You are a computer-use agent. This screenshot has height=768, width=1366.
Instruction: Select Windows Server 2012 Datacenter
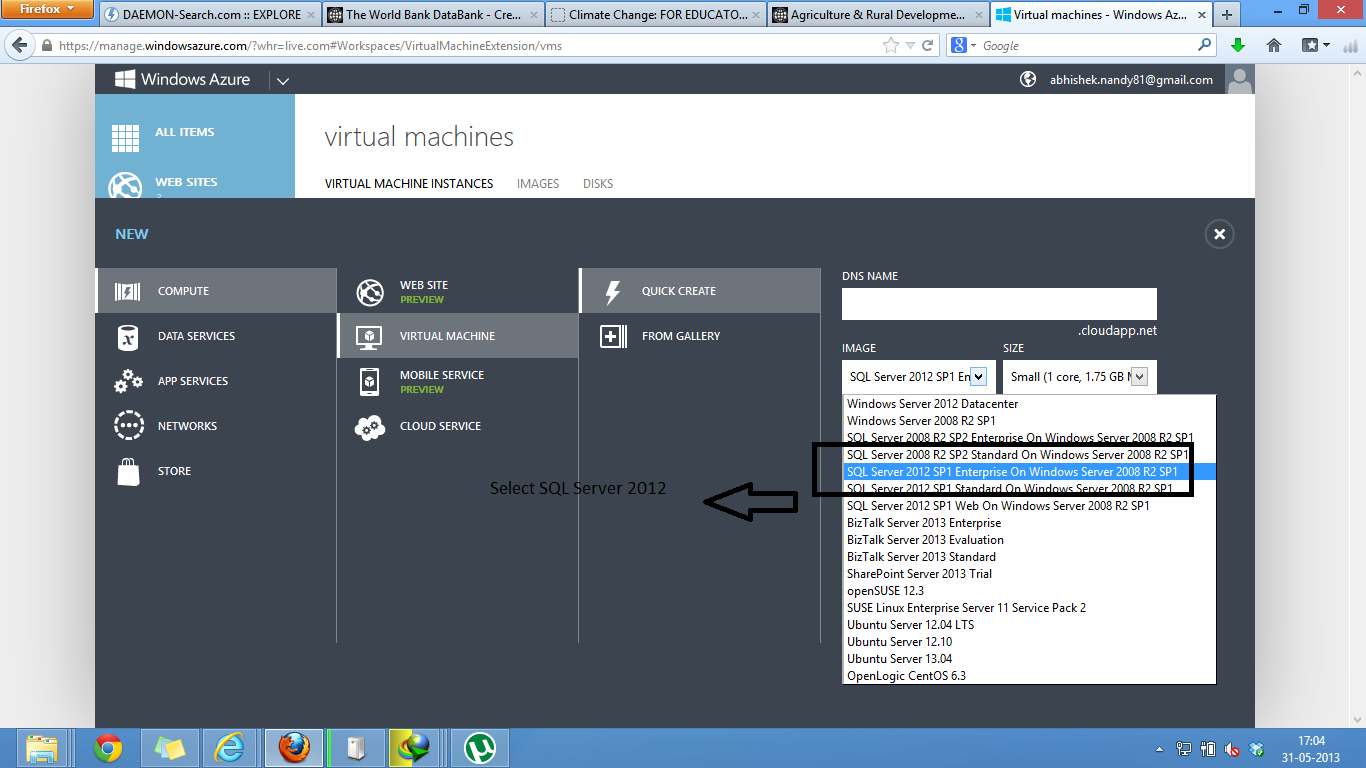click(x=1029, y=404)
